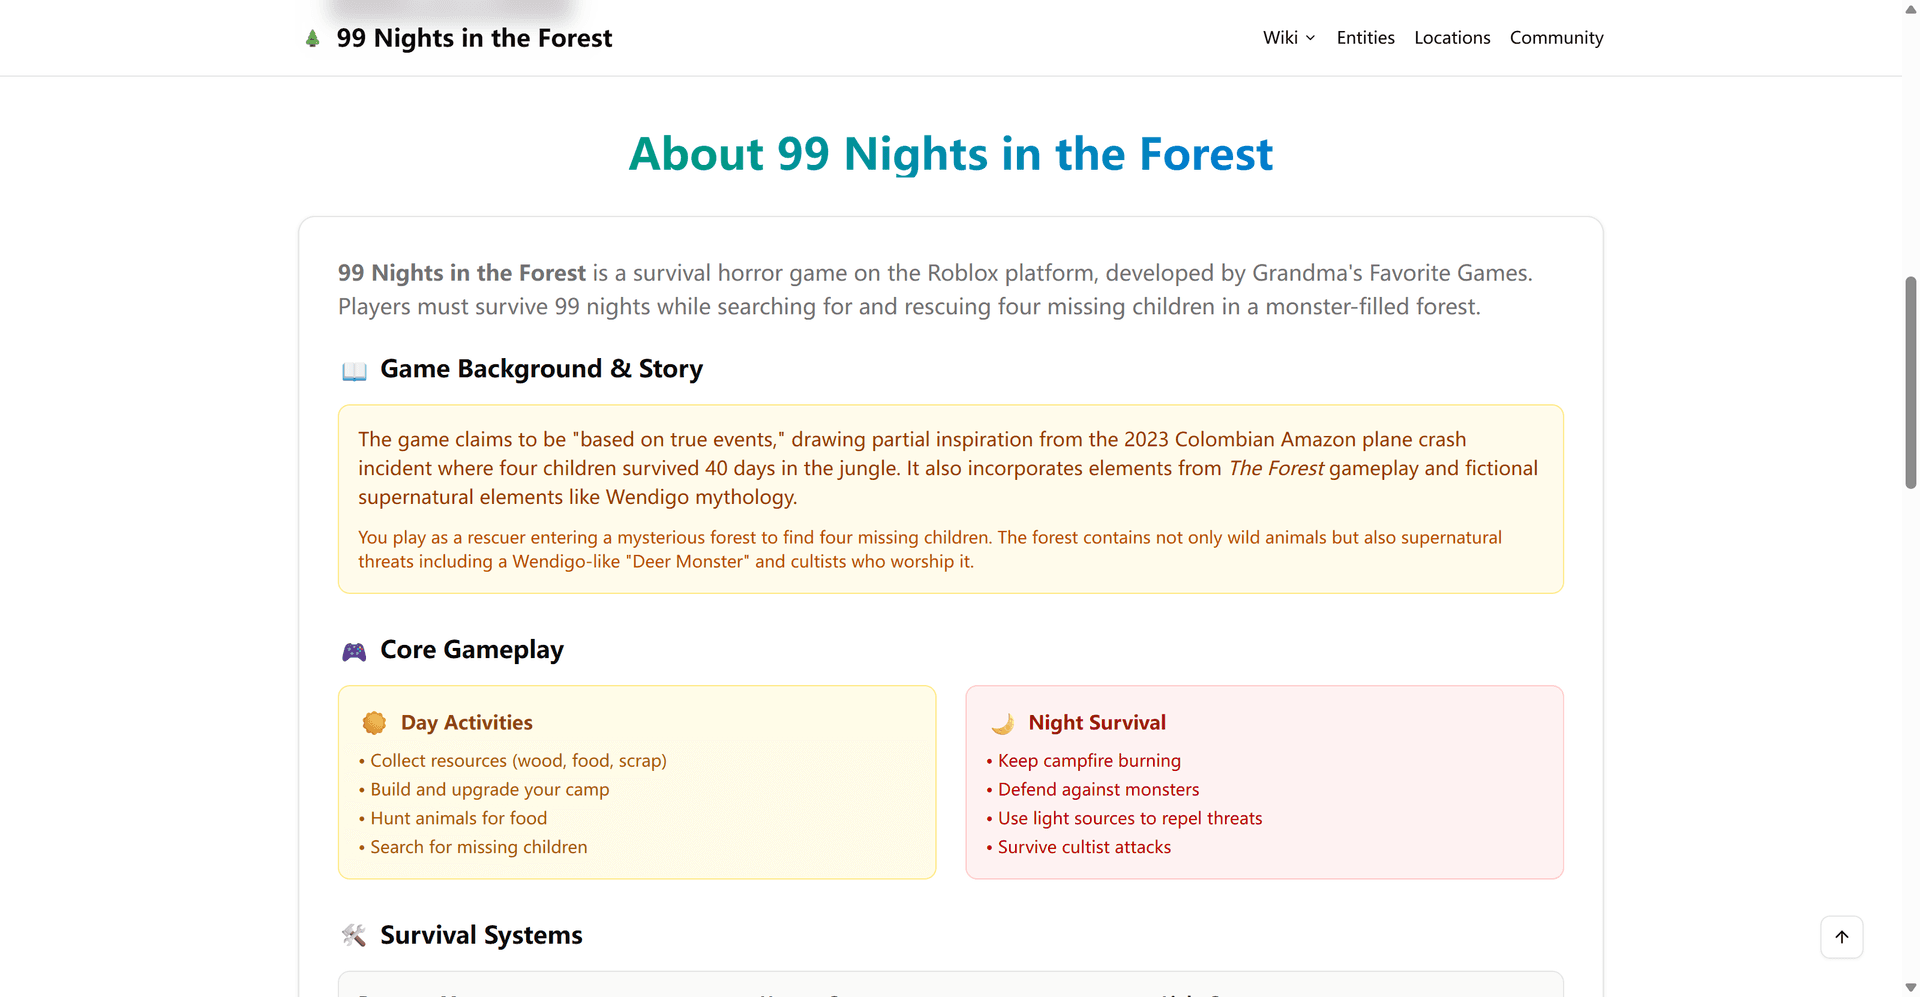Click the pine tree logo icon
1920x997 pixels.
(312, 37)
